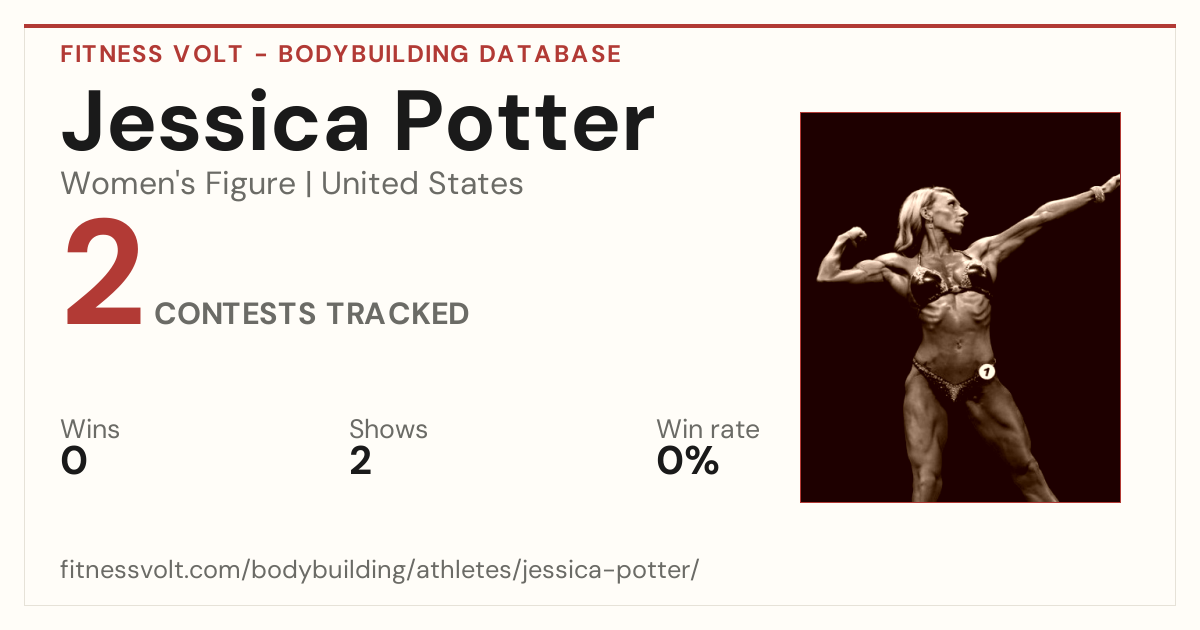The height and width of the screenshot is (630, 1200).
Task: Click the word "Jessica" in the heading
Action: pyautogui.click(x=216, y=120)
